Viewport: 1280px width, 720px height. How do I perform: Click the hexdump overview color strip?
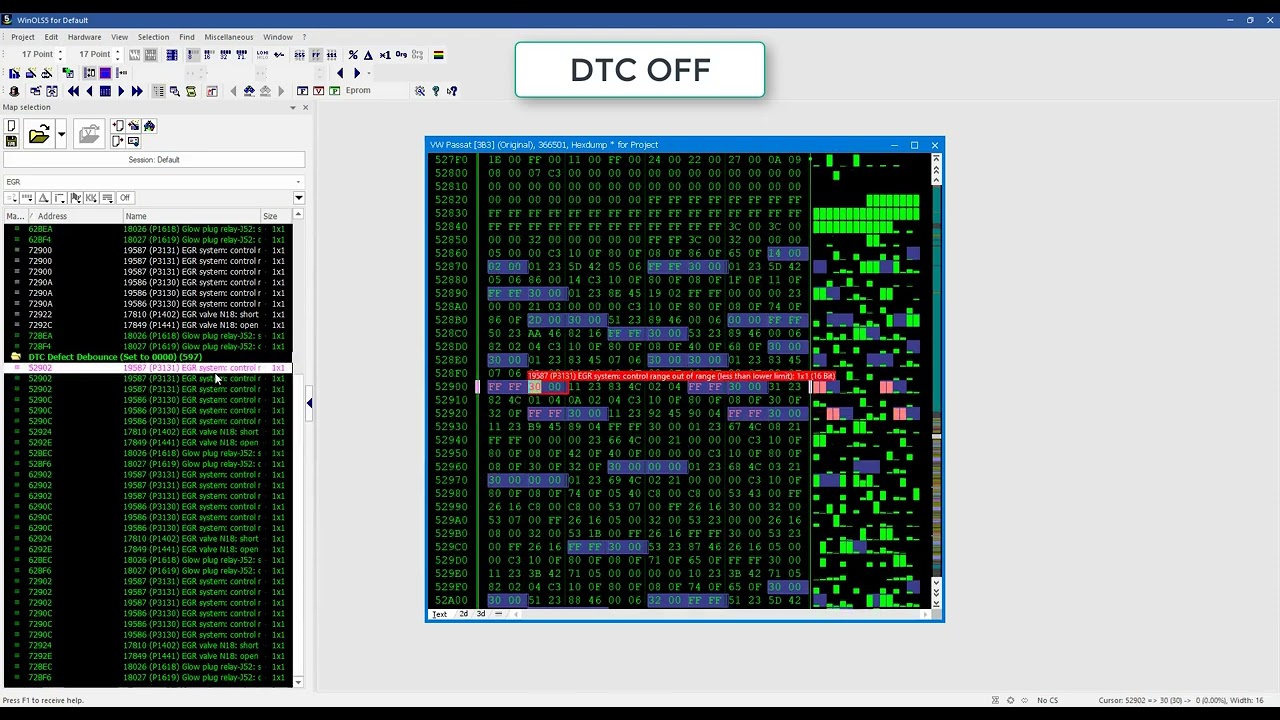pos(936,380)
